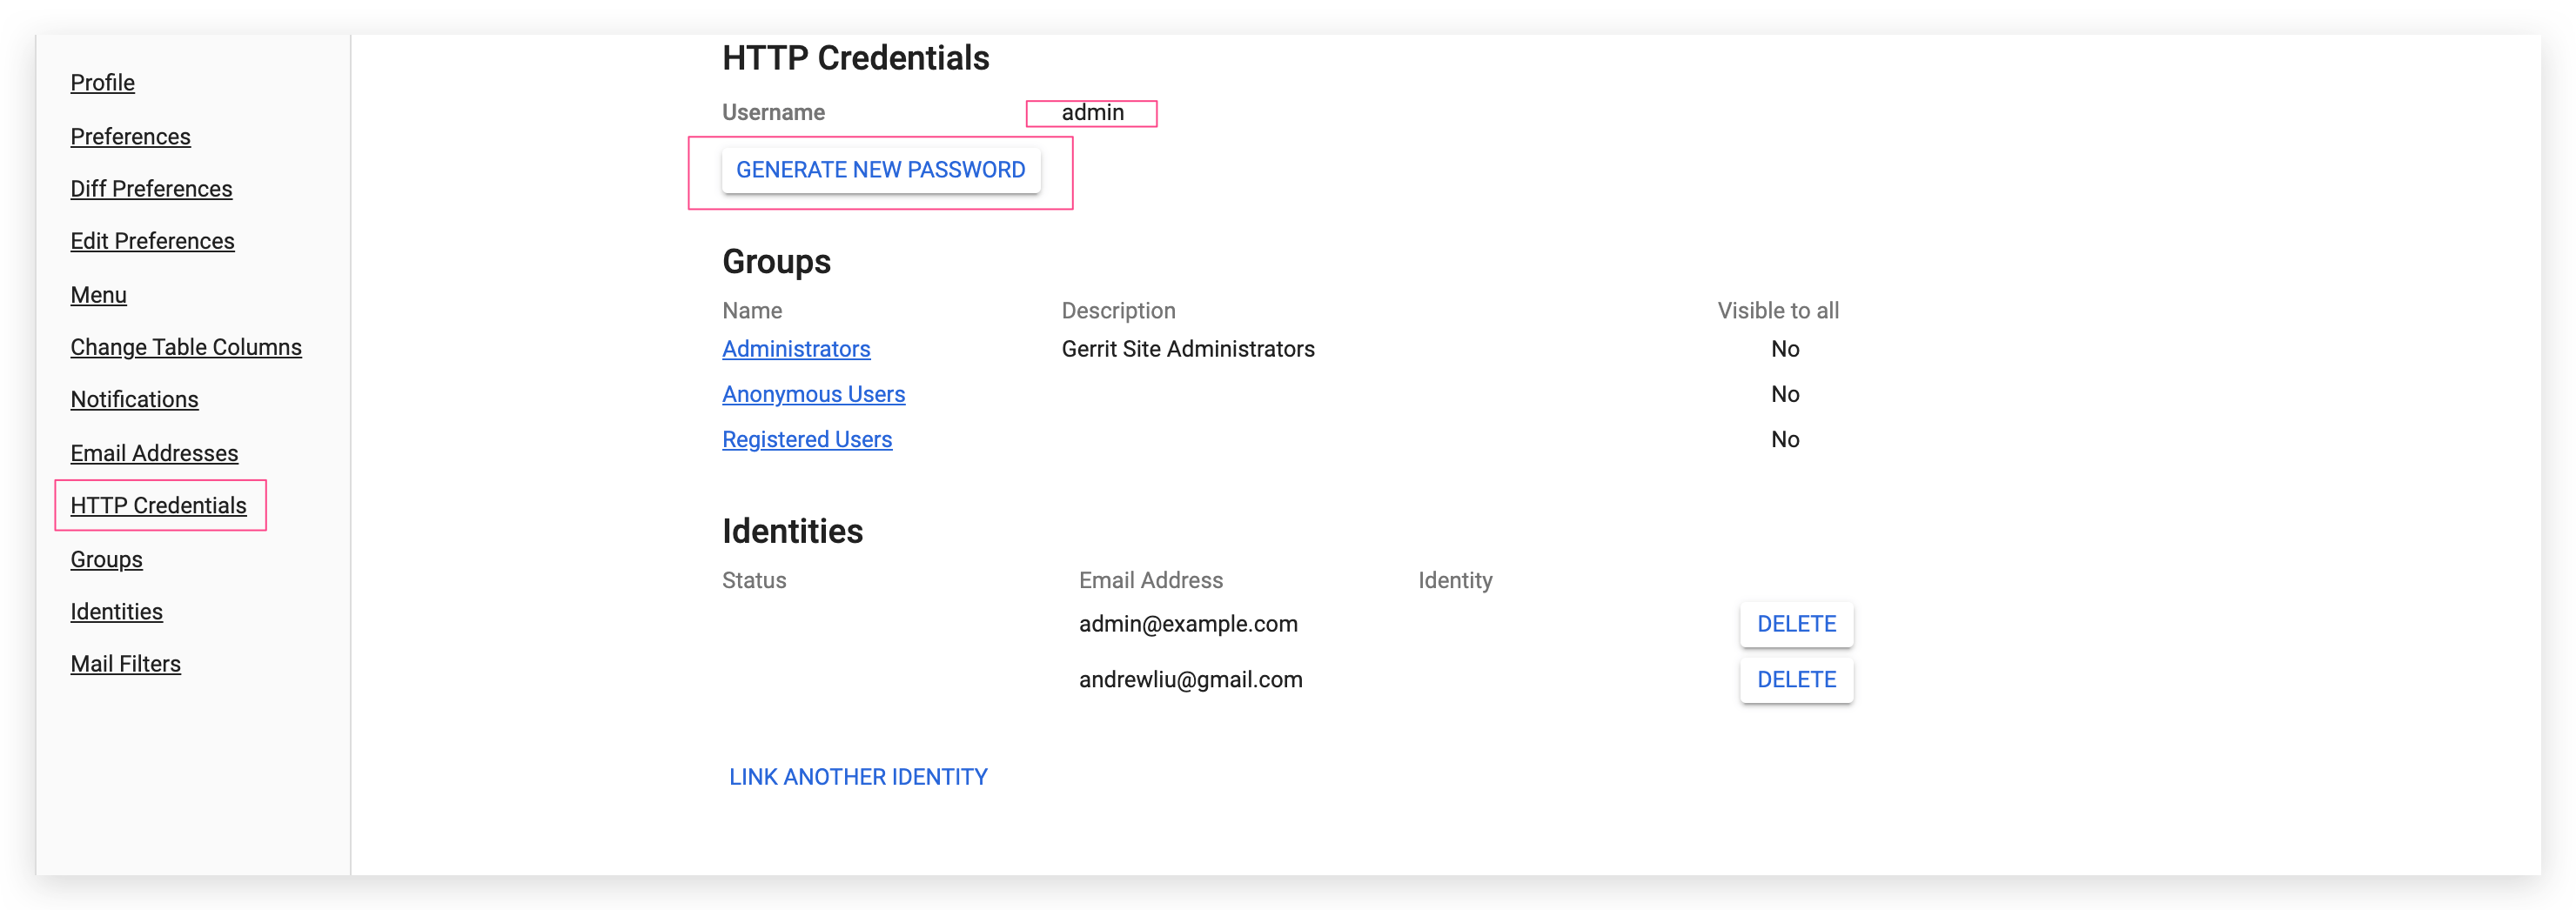2576x910 pixels.
Task: Open the Anonymous Users group
Action: click(x=813, y=394)
